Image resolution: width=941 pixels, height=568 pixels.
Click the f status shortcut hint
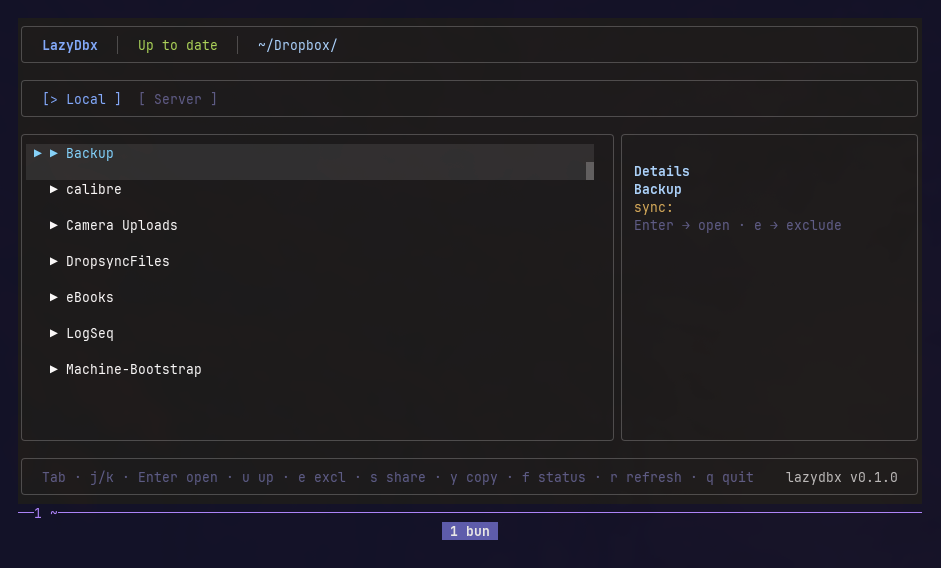point(553,477)
